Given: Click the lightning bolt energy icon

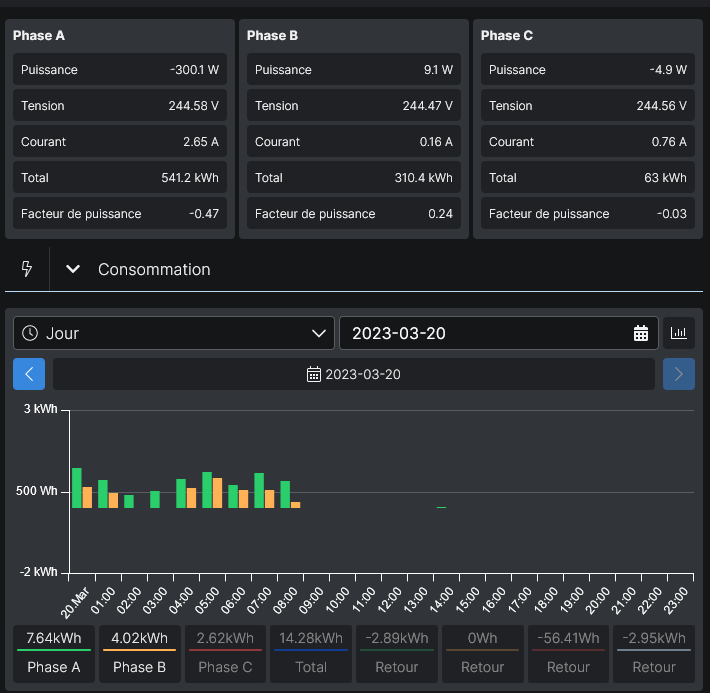Looking at the screenshot, I should (27, 269).
